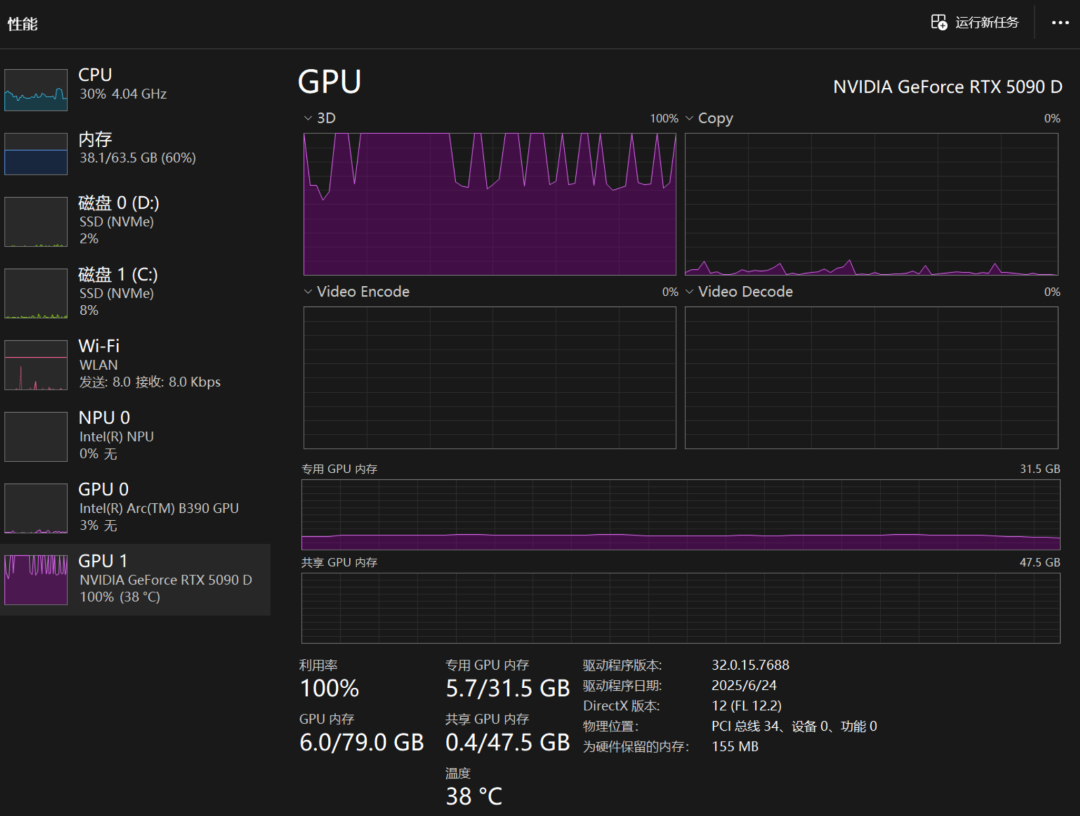Select the Wi-Fi activity graph thumbnail
Screen dimensions: 1080x816
coord(36,365)
